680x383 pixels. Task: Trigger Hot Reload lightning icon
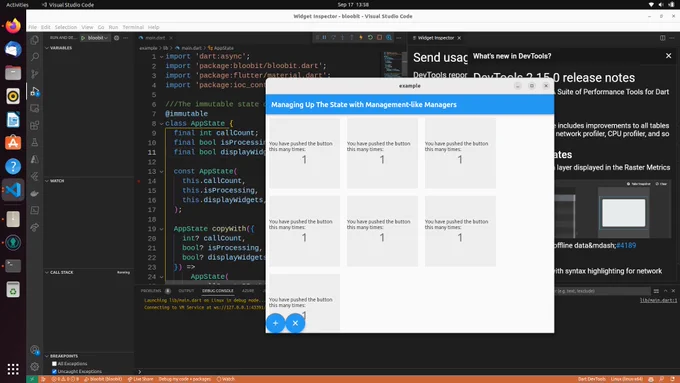click(x=361, y=38)
